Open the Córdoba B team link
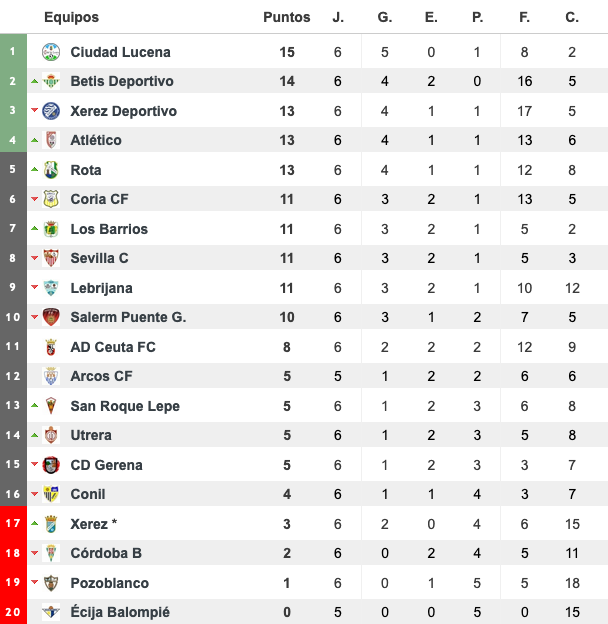Image resolution: width=608 pixels, height=624 pixels. (x=106, y=553)
